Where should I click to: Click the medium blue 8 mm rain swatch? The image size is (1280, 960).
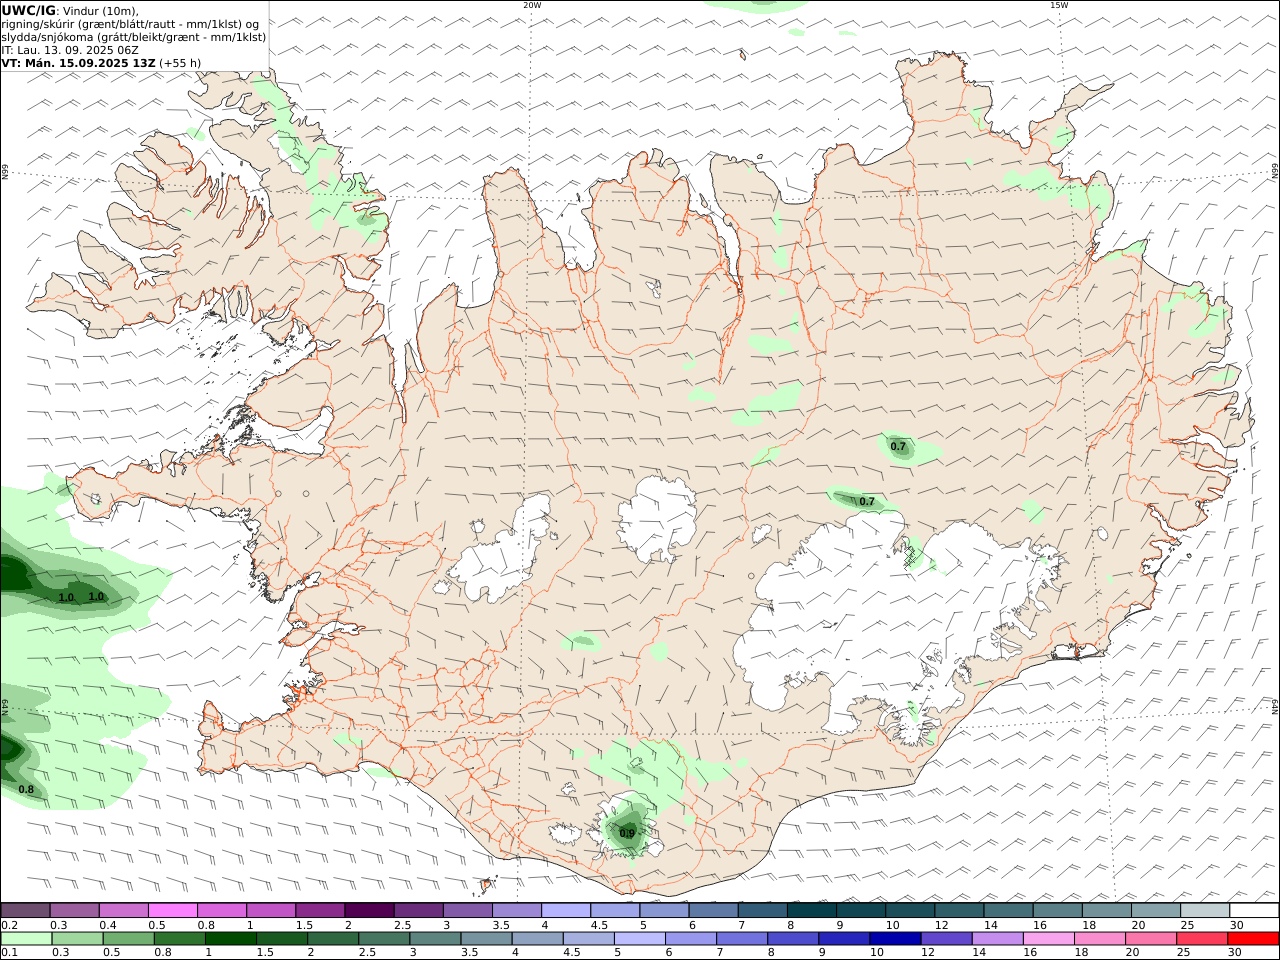tap(793, 938)
